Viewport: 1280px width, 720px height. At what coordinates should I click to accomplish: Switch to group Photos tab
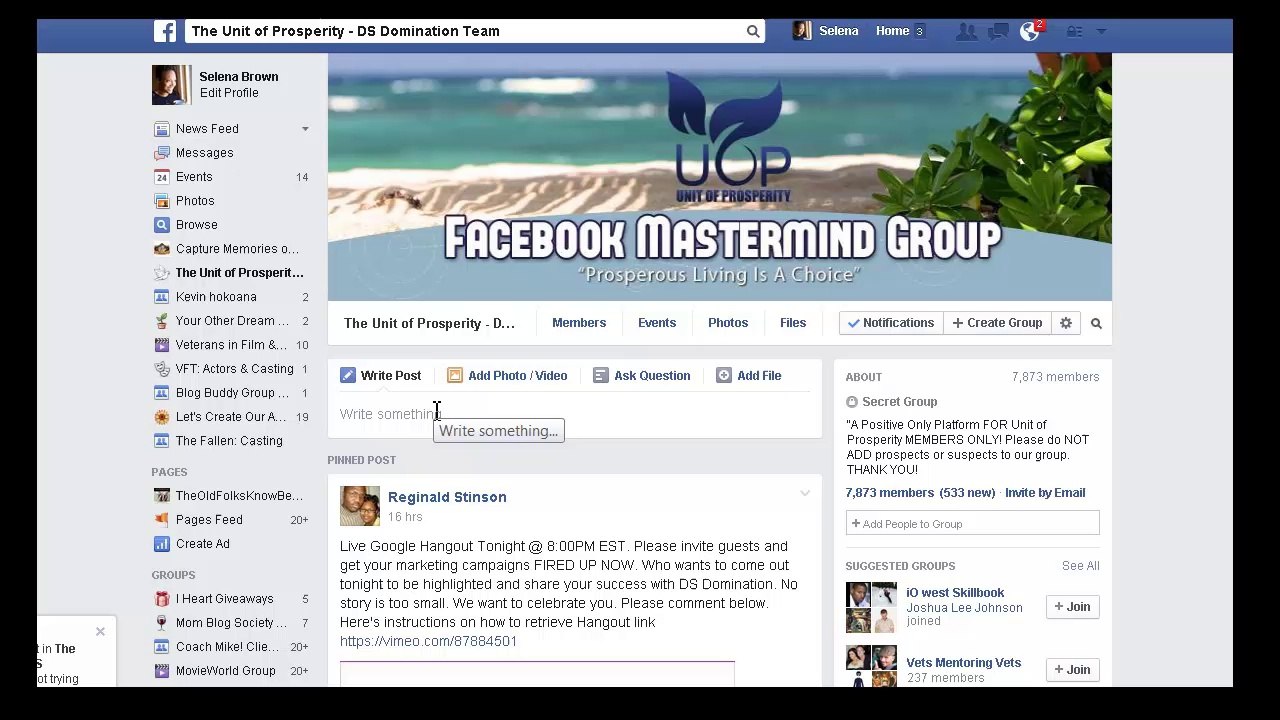click(x=728, y=323)
